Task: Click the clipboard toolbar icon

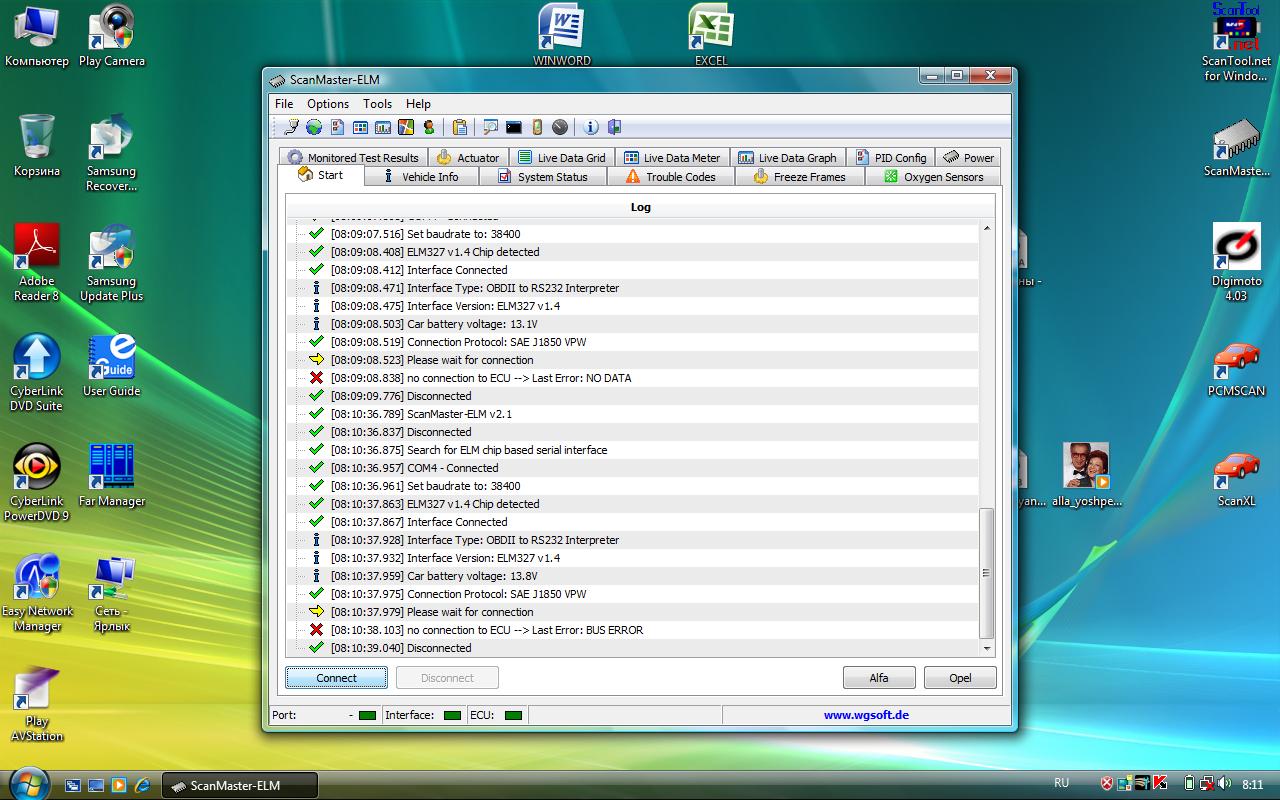Action: tap(460, 127)
